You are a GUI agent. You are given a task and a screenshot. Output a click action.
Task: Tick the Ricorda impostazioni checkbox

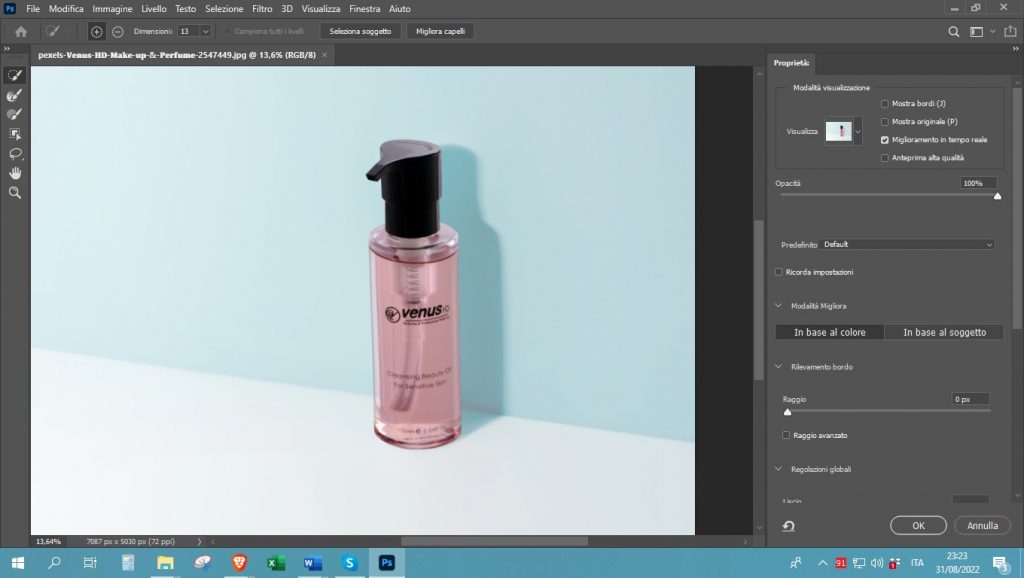click(780, 272)
